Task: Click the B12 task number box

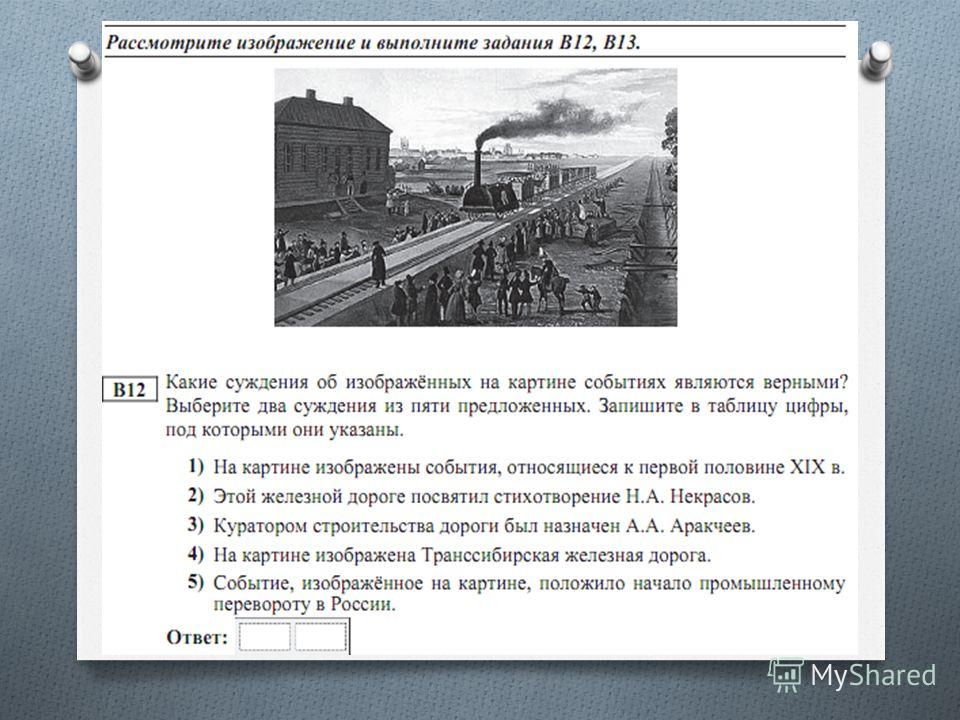Action: [129, 390]
